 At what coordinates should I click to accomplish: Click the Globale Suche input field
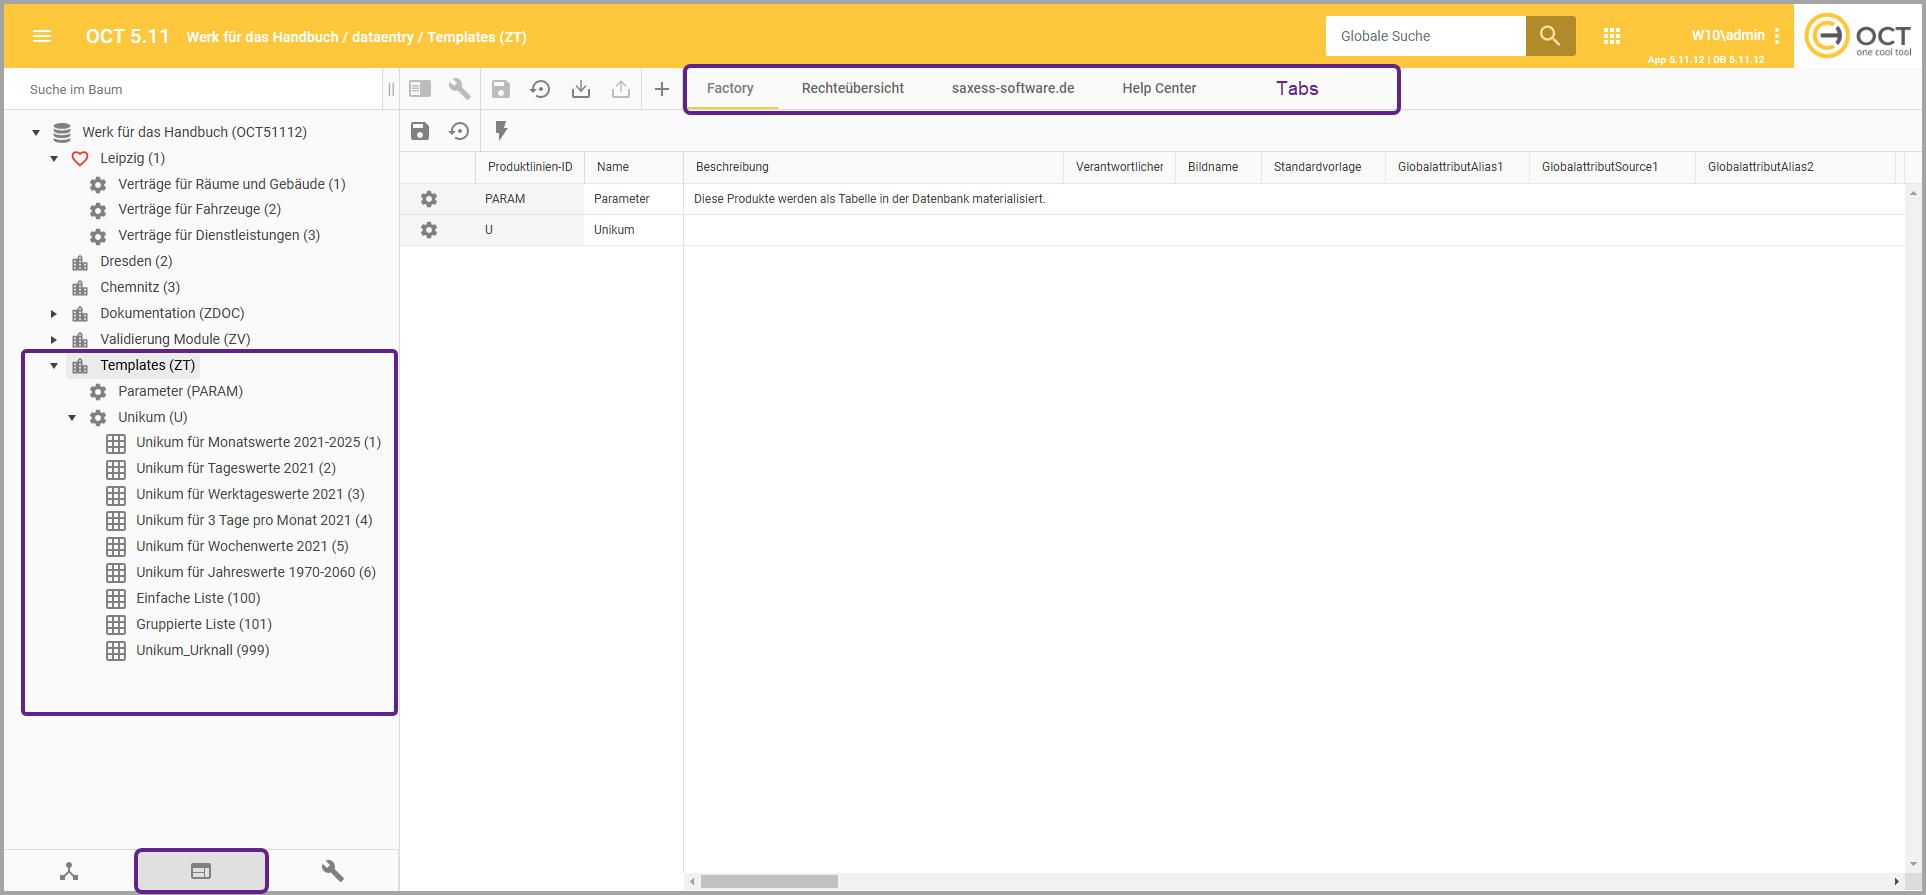click(1425, 36)
